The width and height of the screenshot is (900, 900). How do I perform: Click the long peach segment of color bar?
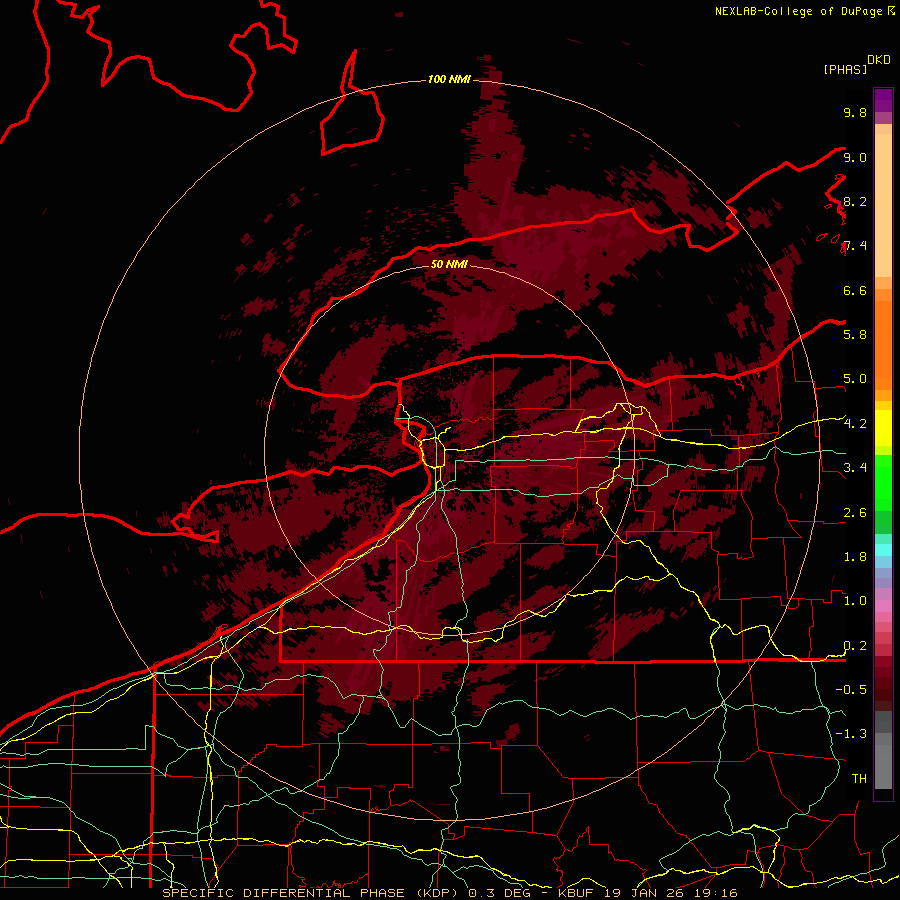click(x=883, y=205)
